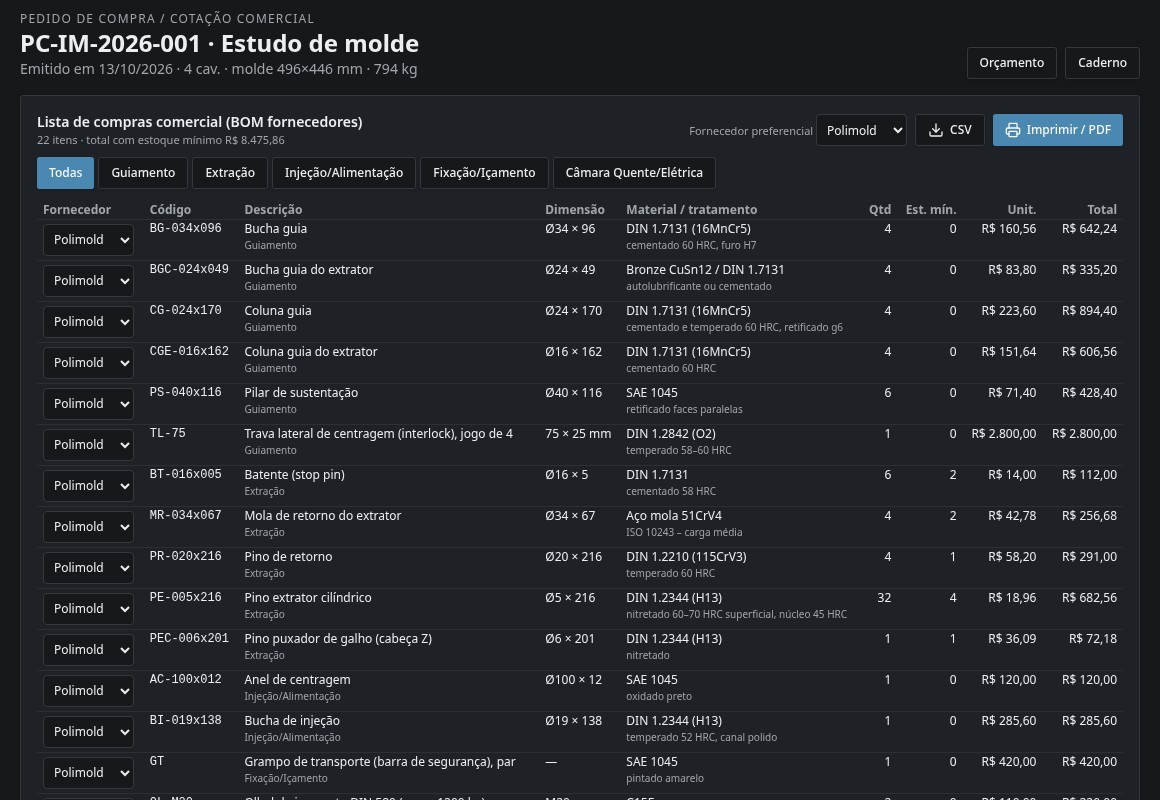Screen dimensions: 1160x800
Task: Open supplier dropdown for Mola de retorno row
Action: coord(88,527)
